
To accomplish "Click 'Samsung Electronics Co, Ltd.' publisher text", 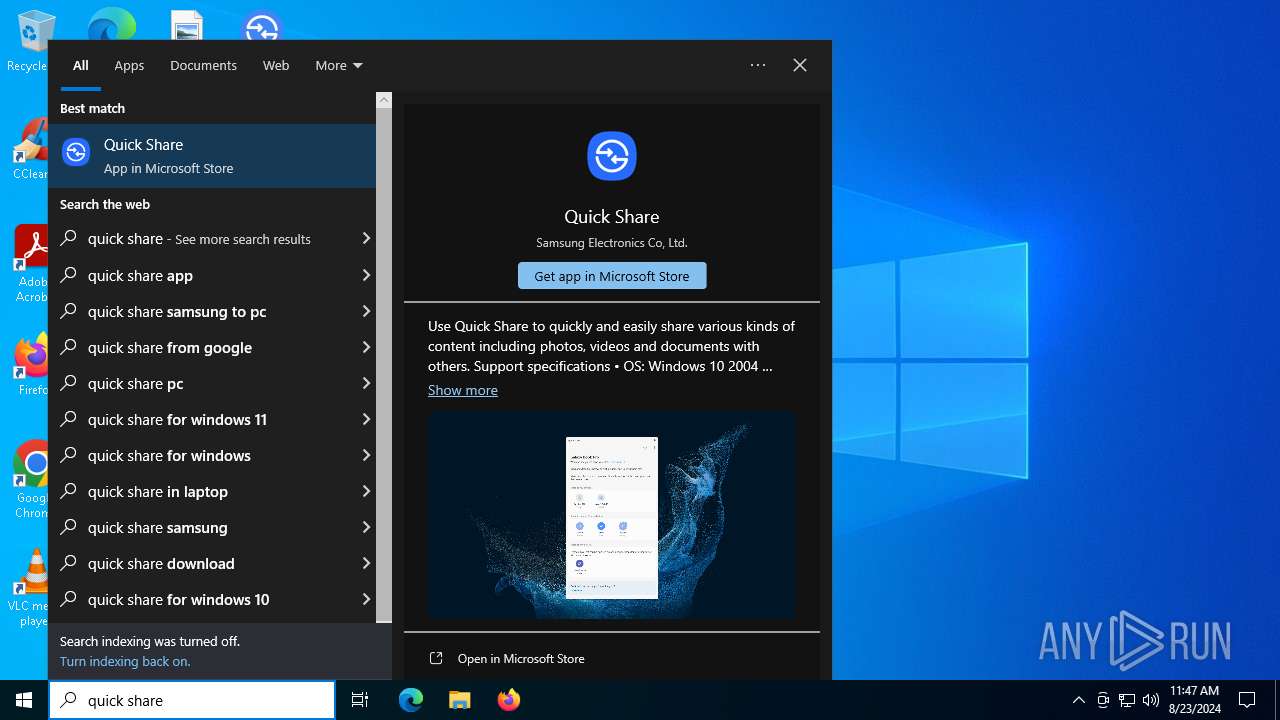I will click(612, 243).
